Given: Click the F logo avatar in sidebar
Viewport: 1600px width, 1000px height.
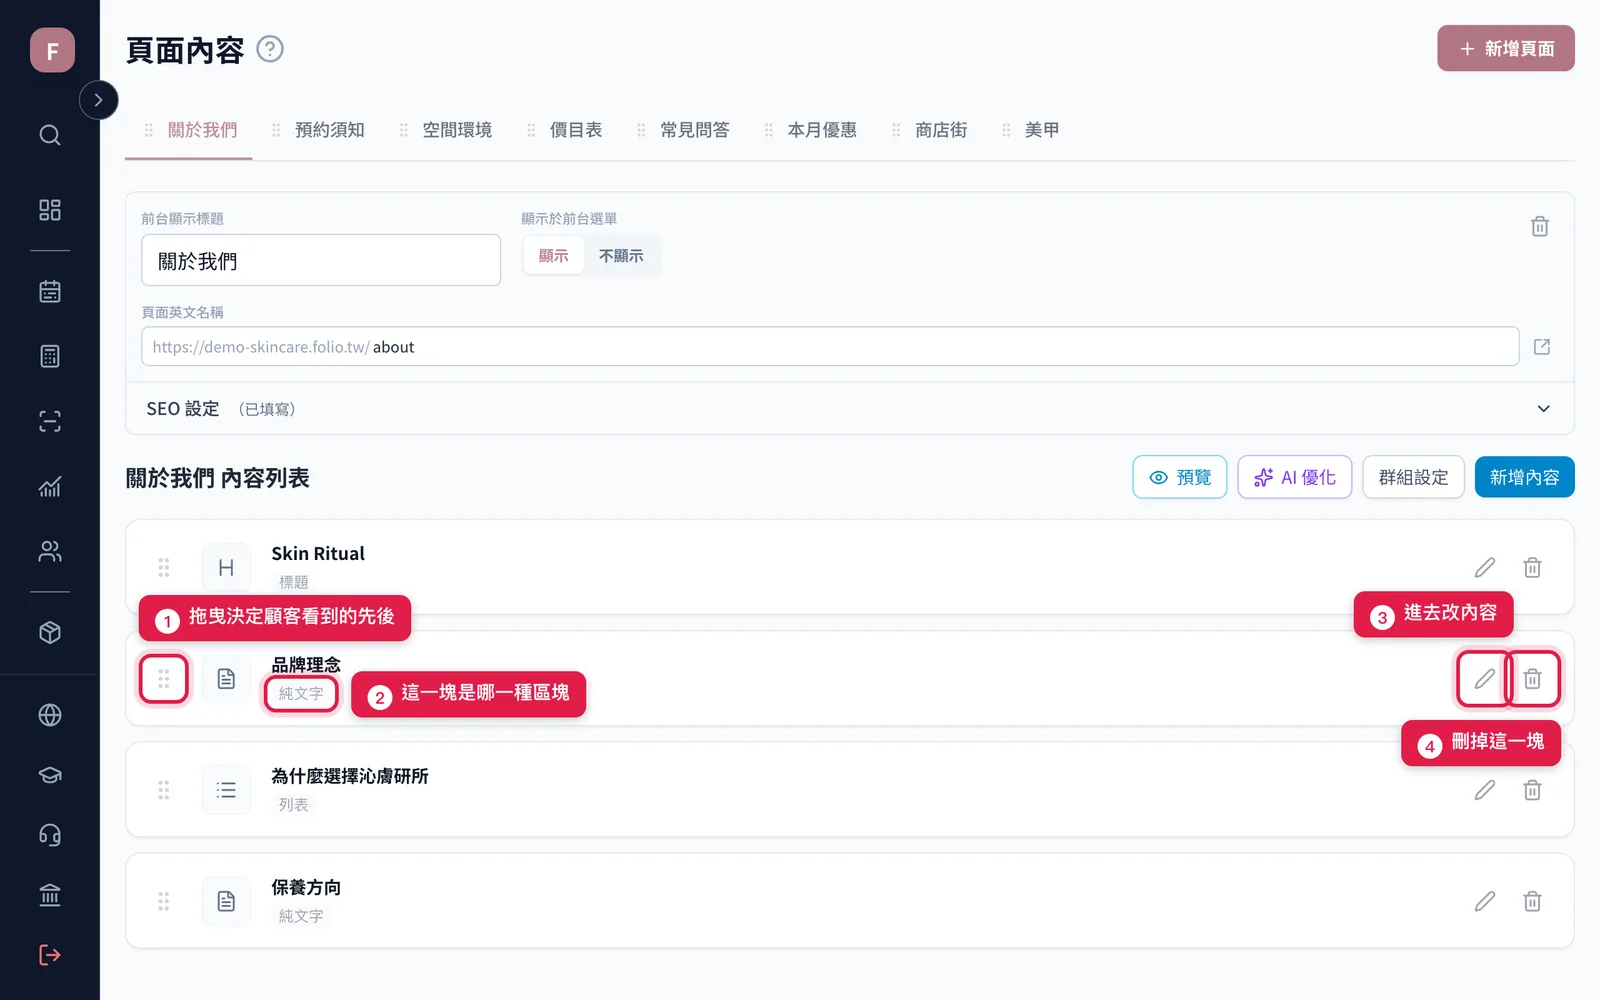Looking at the screenshot, I should tap(52, 50).
